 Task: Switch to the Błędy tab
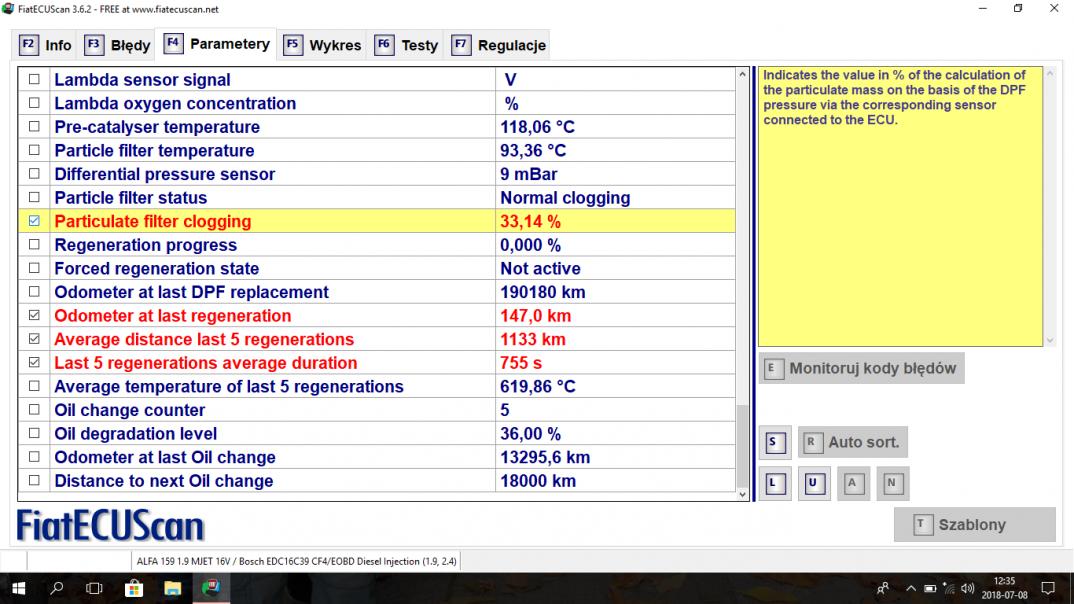click(x=119, y=45)
